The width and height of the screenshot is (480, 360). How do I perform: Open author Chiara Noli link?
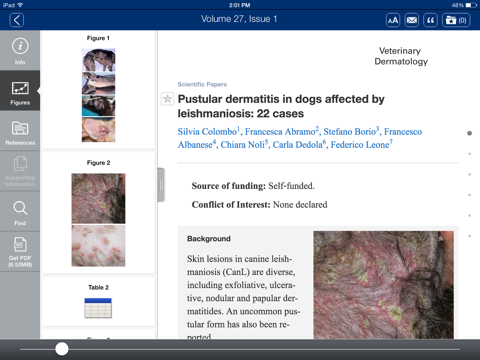[x=244, y=144]
